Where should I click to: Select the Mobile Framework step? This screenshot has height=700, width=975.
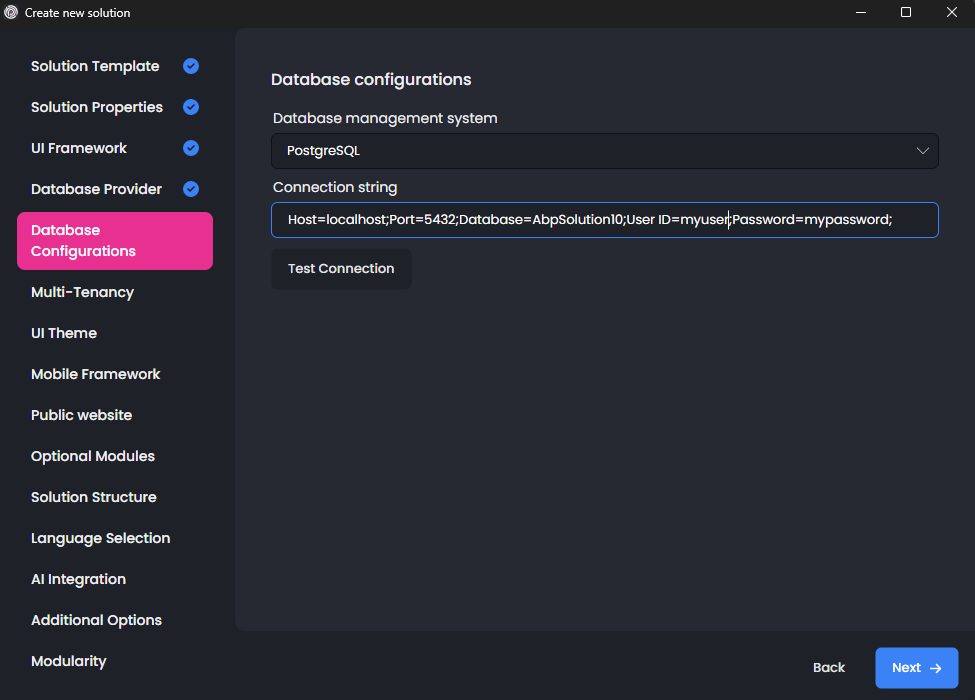click(96, 374)
